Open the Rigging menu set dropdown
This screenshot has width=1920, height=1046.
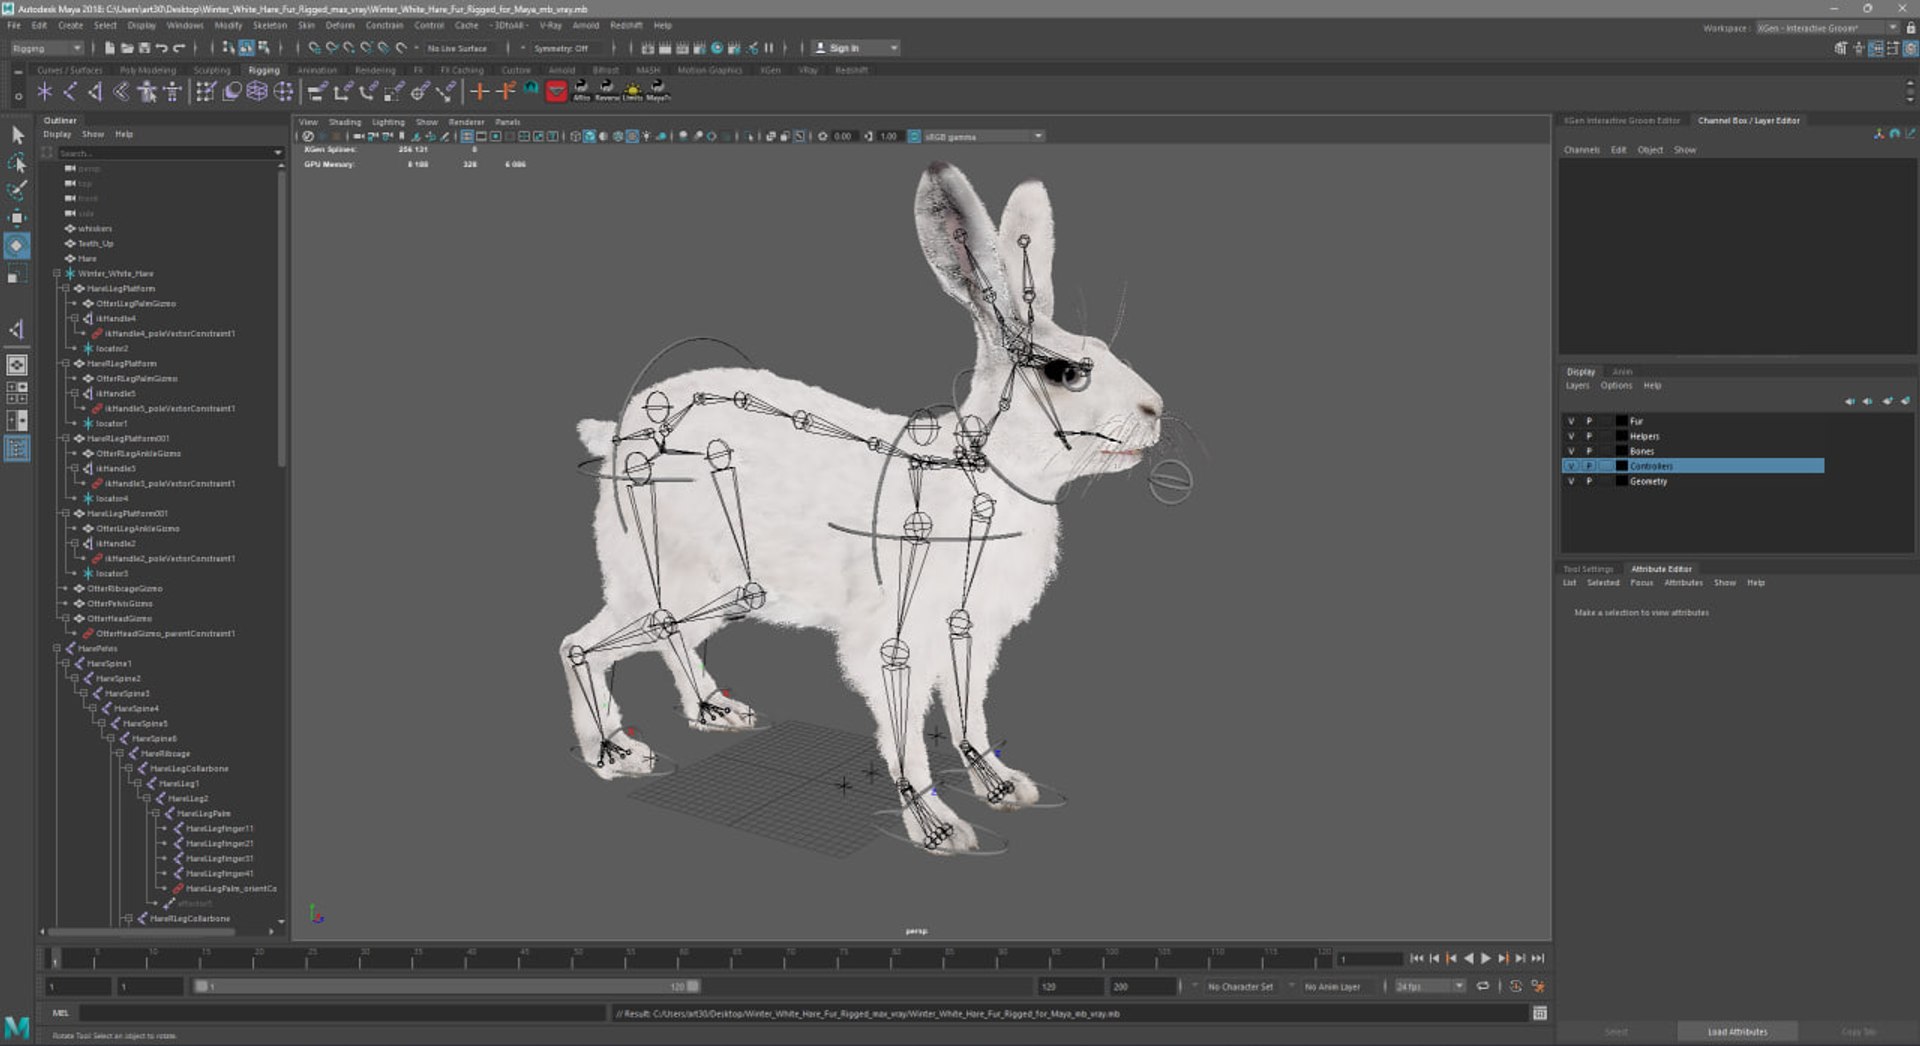tap(47, 48)
